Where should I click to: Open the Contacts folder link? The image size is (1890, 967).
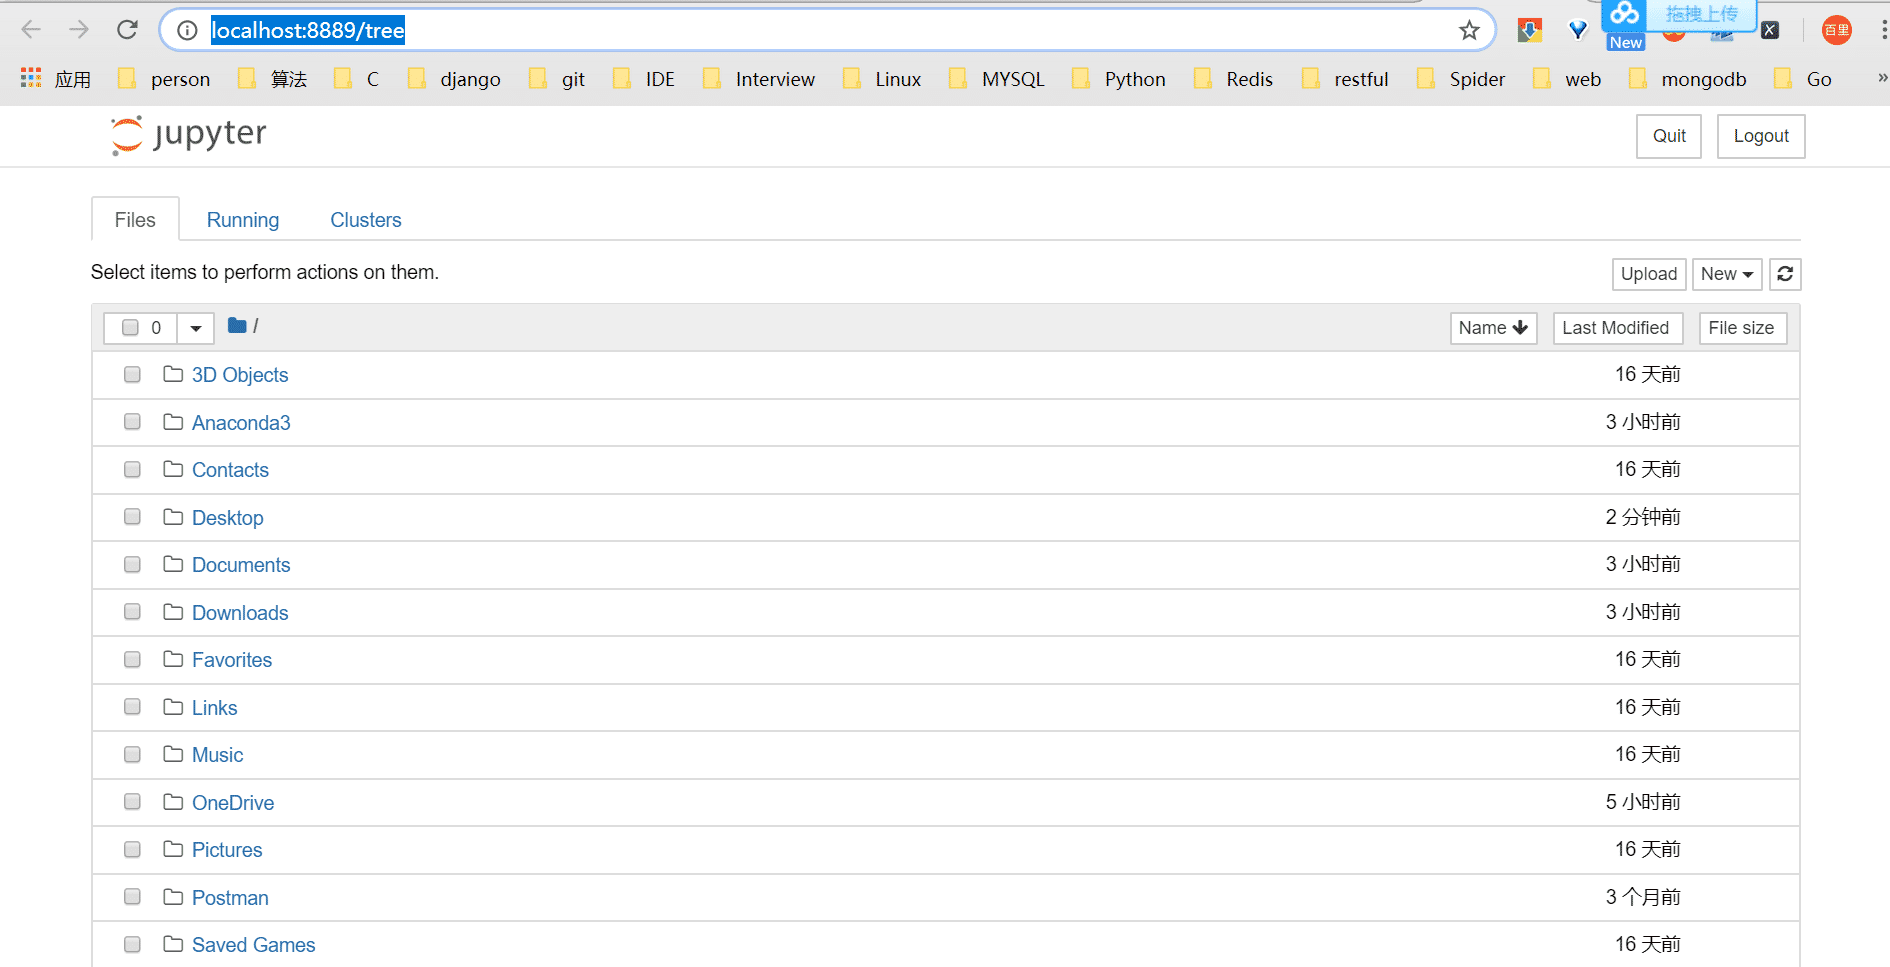(230, 470)
